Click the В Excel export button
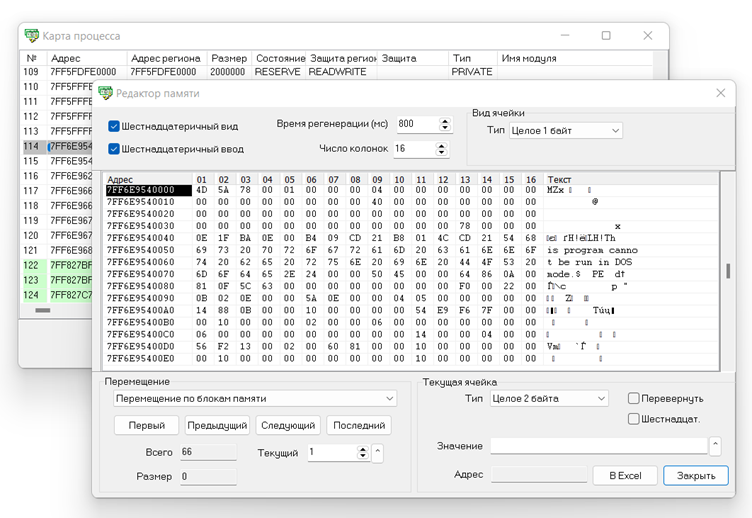This screenshot has height=518, width=752. (625, 476)
